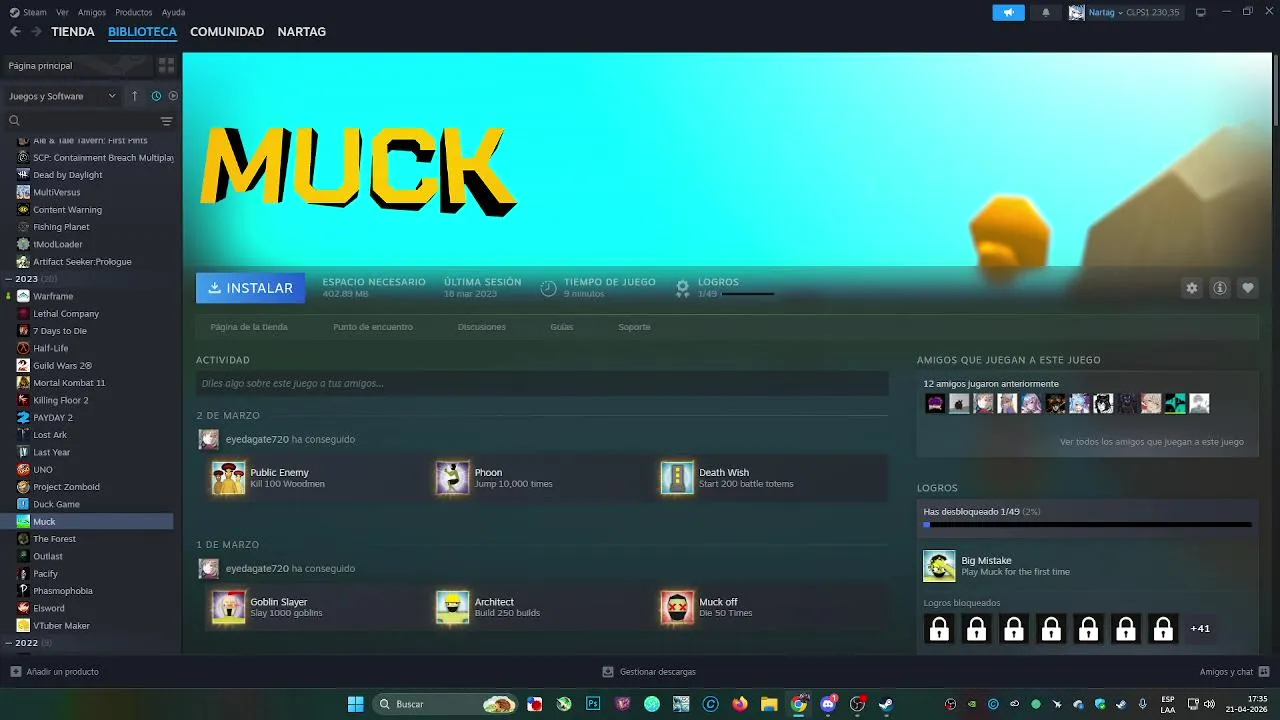Image resolution: width=1280 pixels, height=720 pixels.
Task: Switch to the TIENDA tab
Action: (73, 32)
